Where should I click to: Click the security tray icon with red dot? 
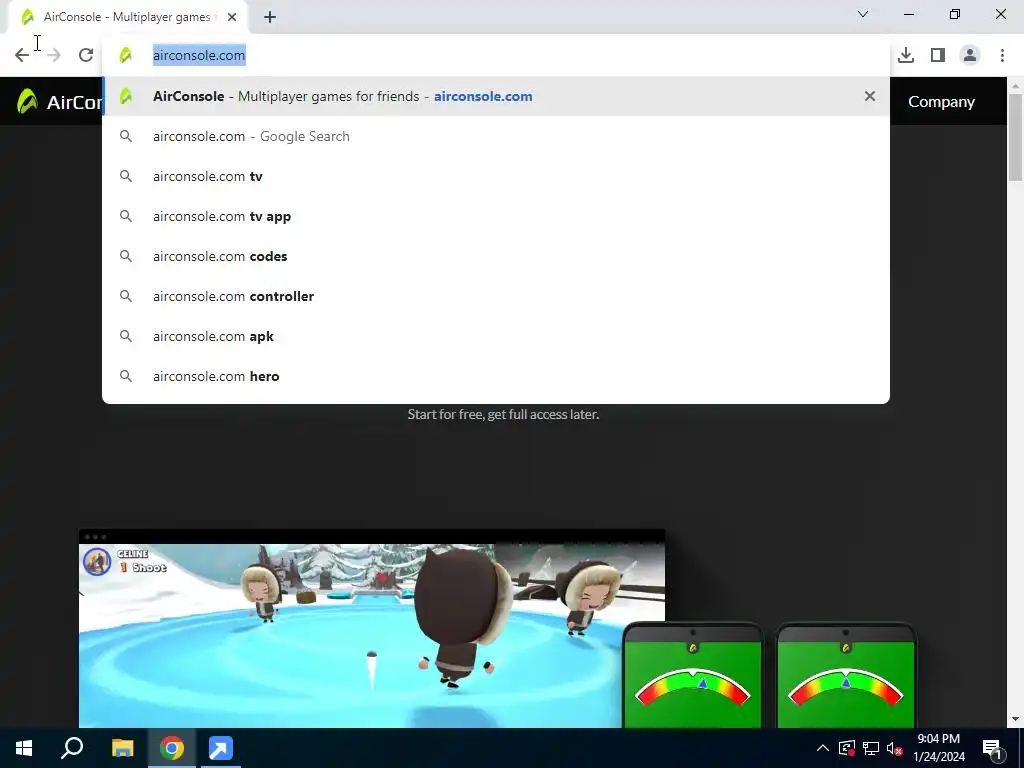point(846,748)
